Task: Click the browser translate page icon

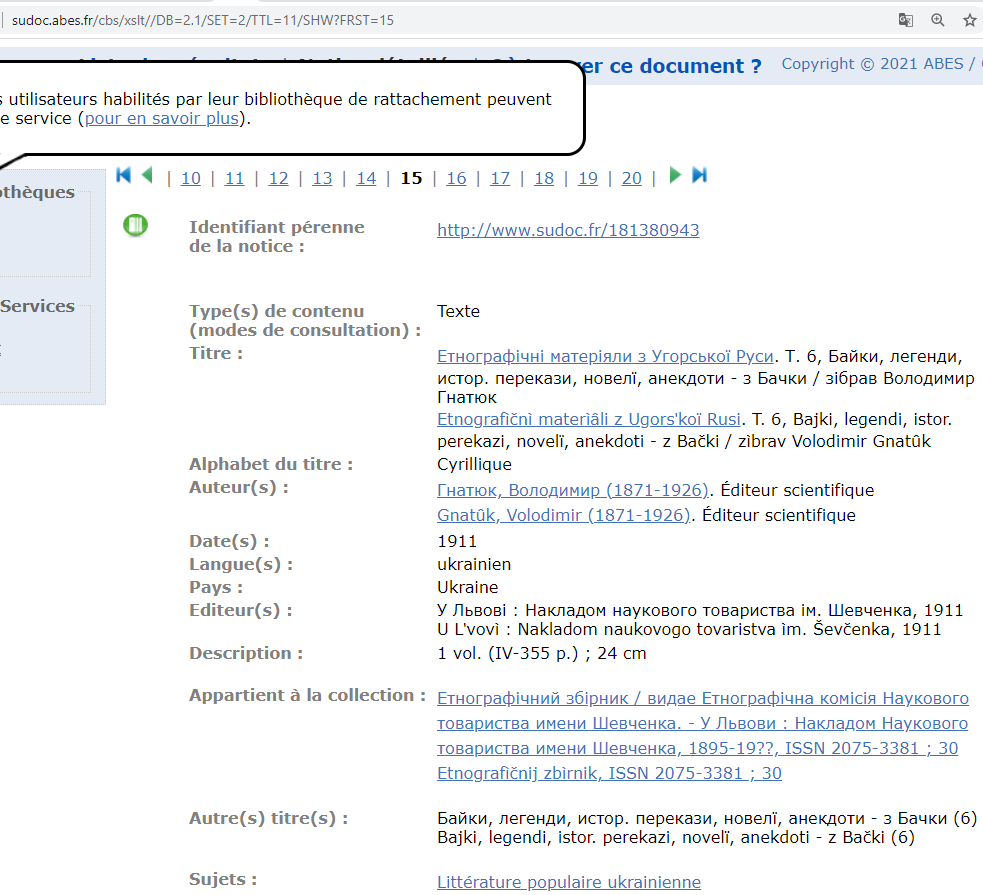Action: [906, 20]
